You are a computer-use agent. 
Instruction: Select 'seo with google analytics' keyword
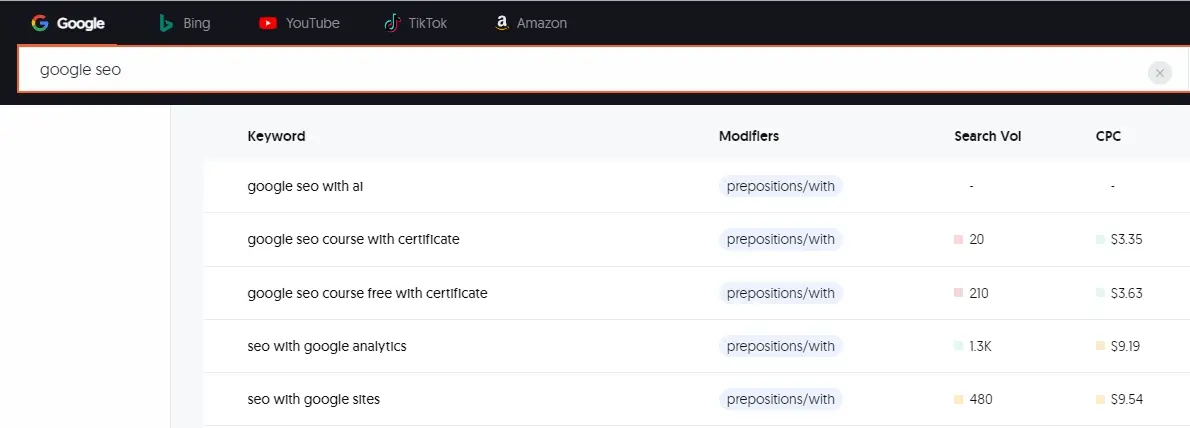(x=327, y=346)
